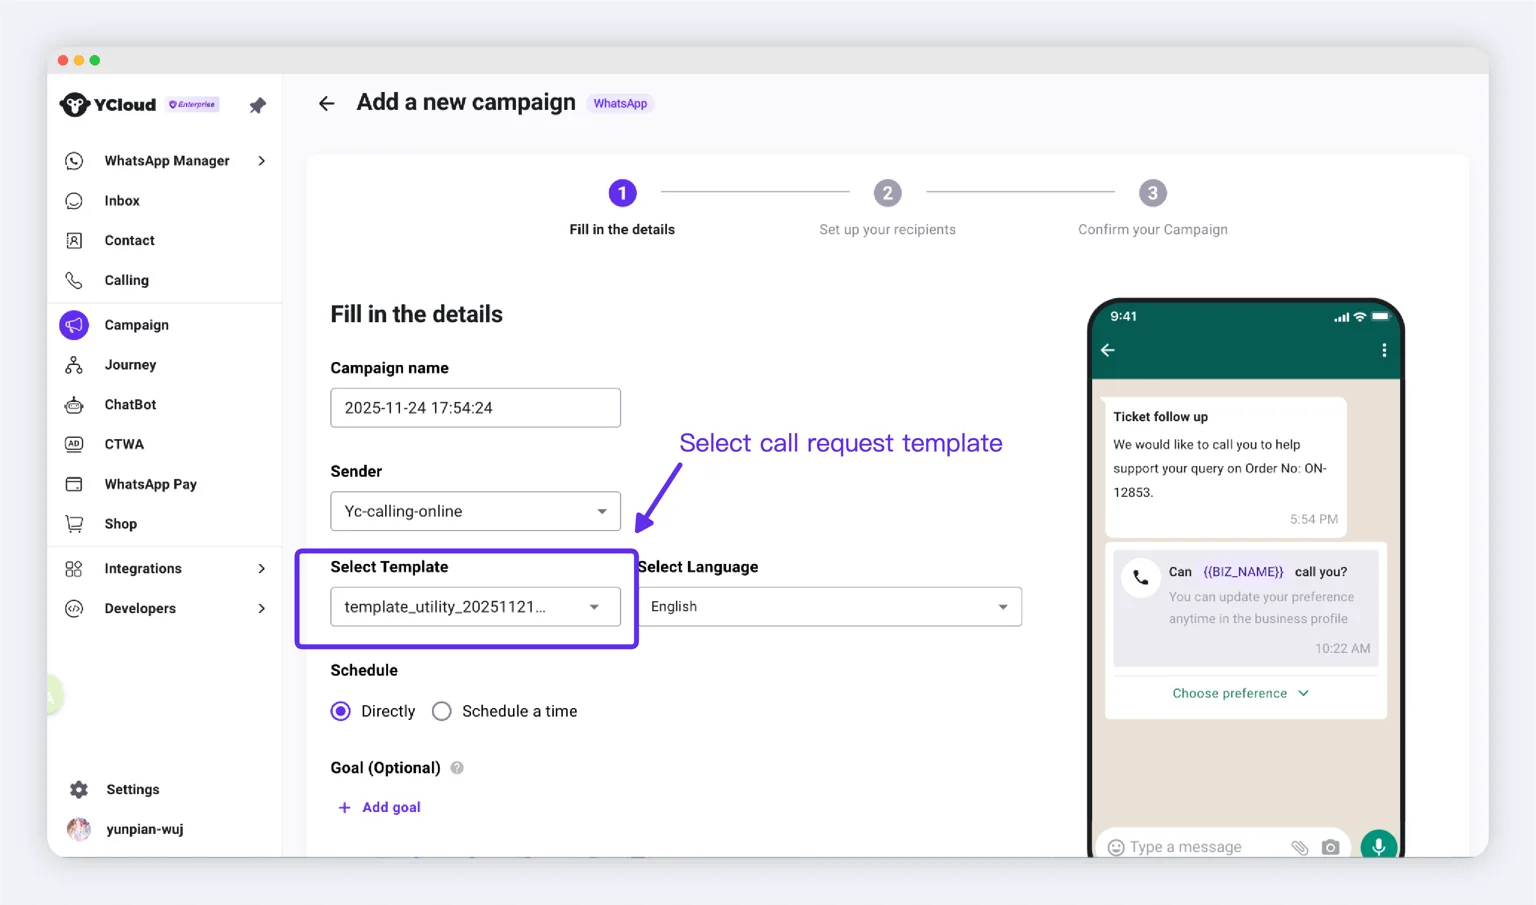
Task: Click the WhatsApp Manager sidebar icon
Action: pos(74,161)
